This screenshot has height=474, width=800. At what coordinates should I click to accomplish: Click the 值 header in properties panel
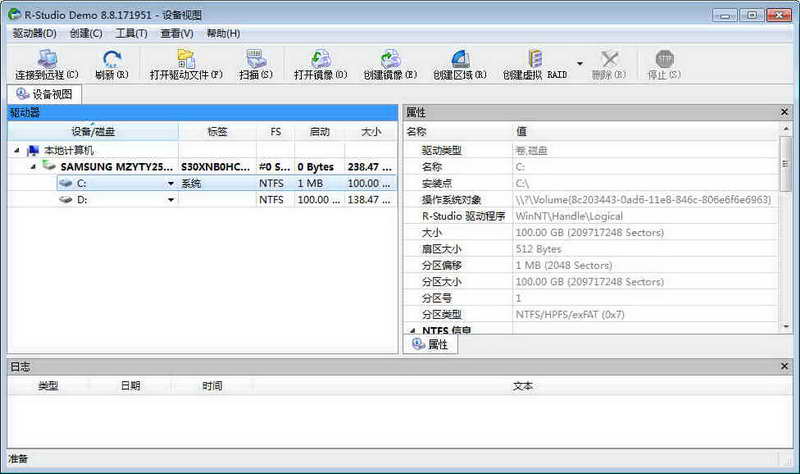[645, 132]
